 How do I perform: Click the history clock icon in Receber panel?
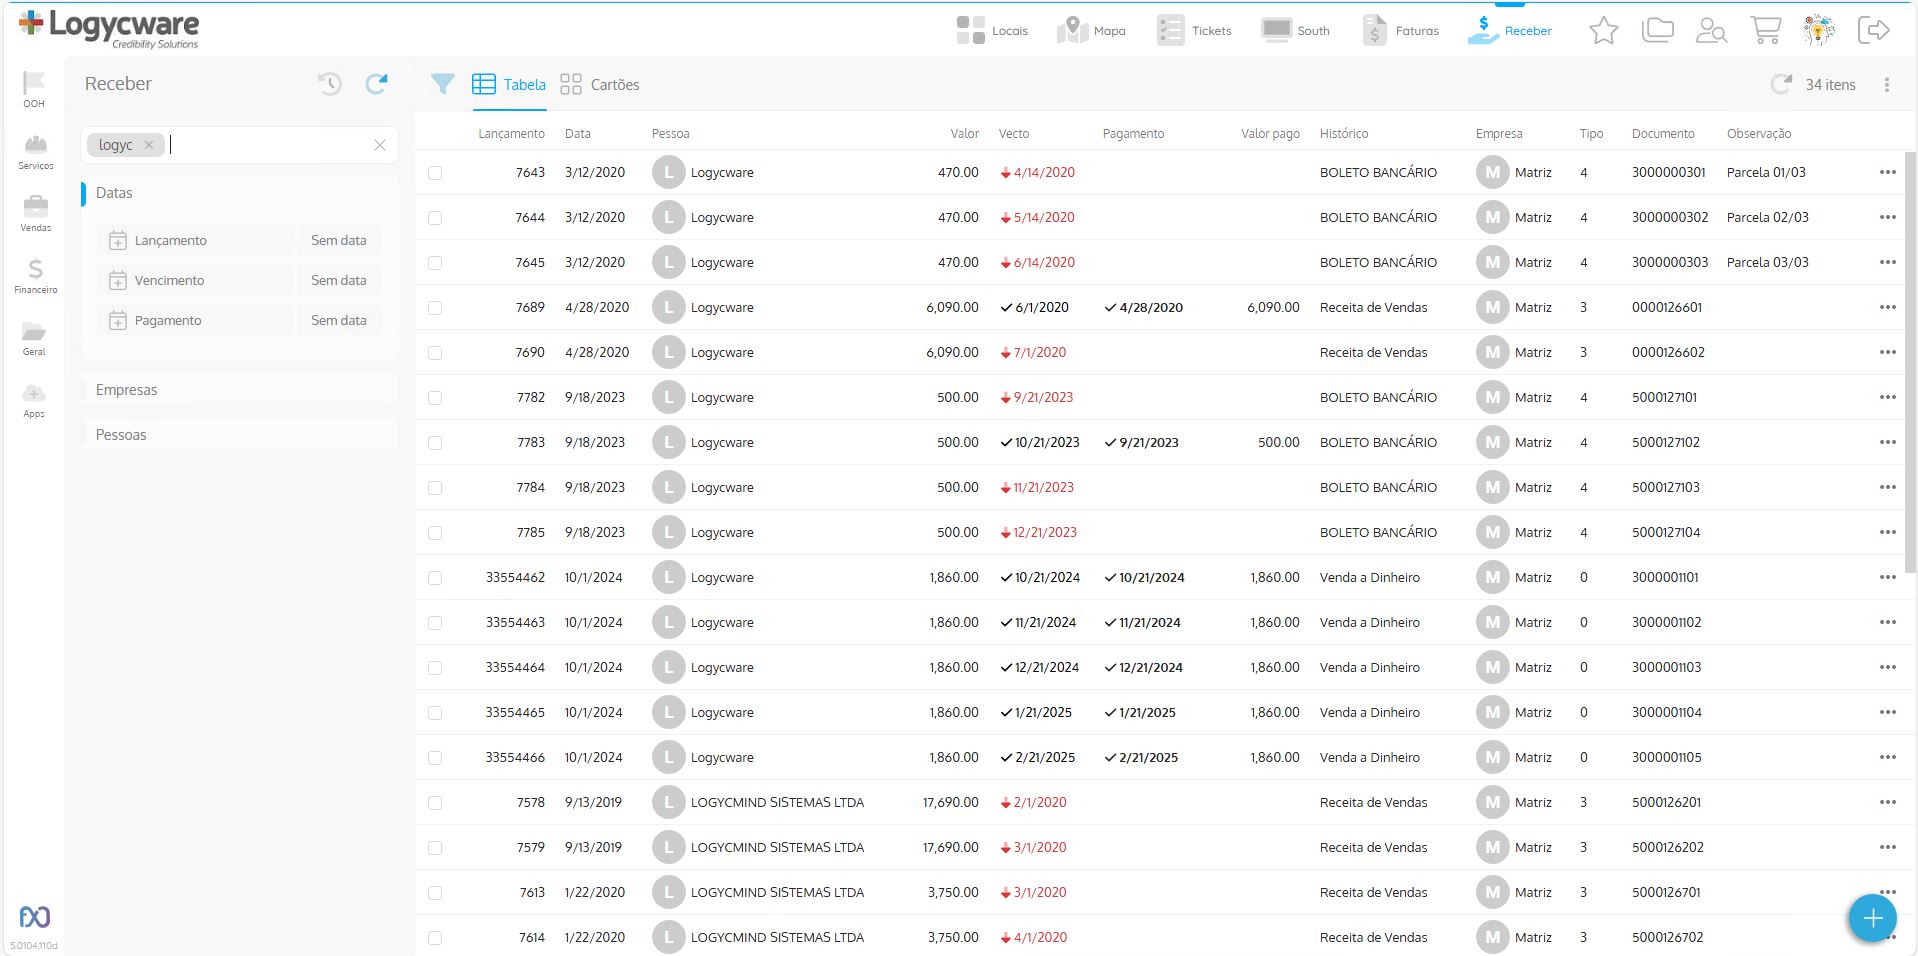(330, 84)
